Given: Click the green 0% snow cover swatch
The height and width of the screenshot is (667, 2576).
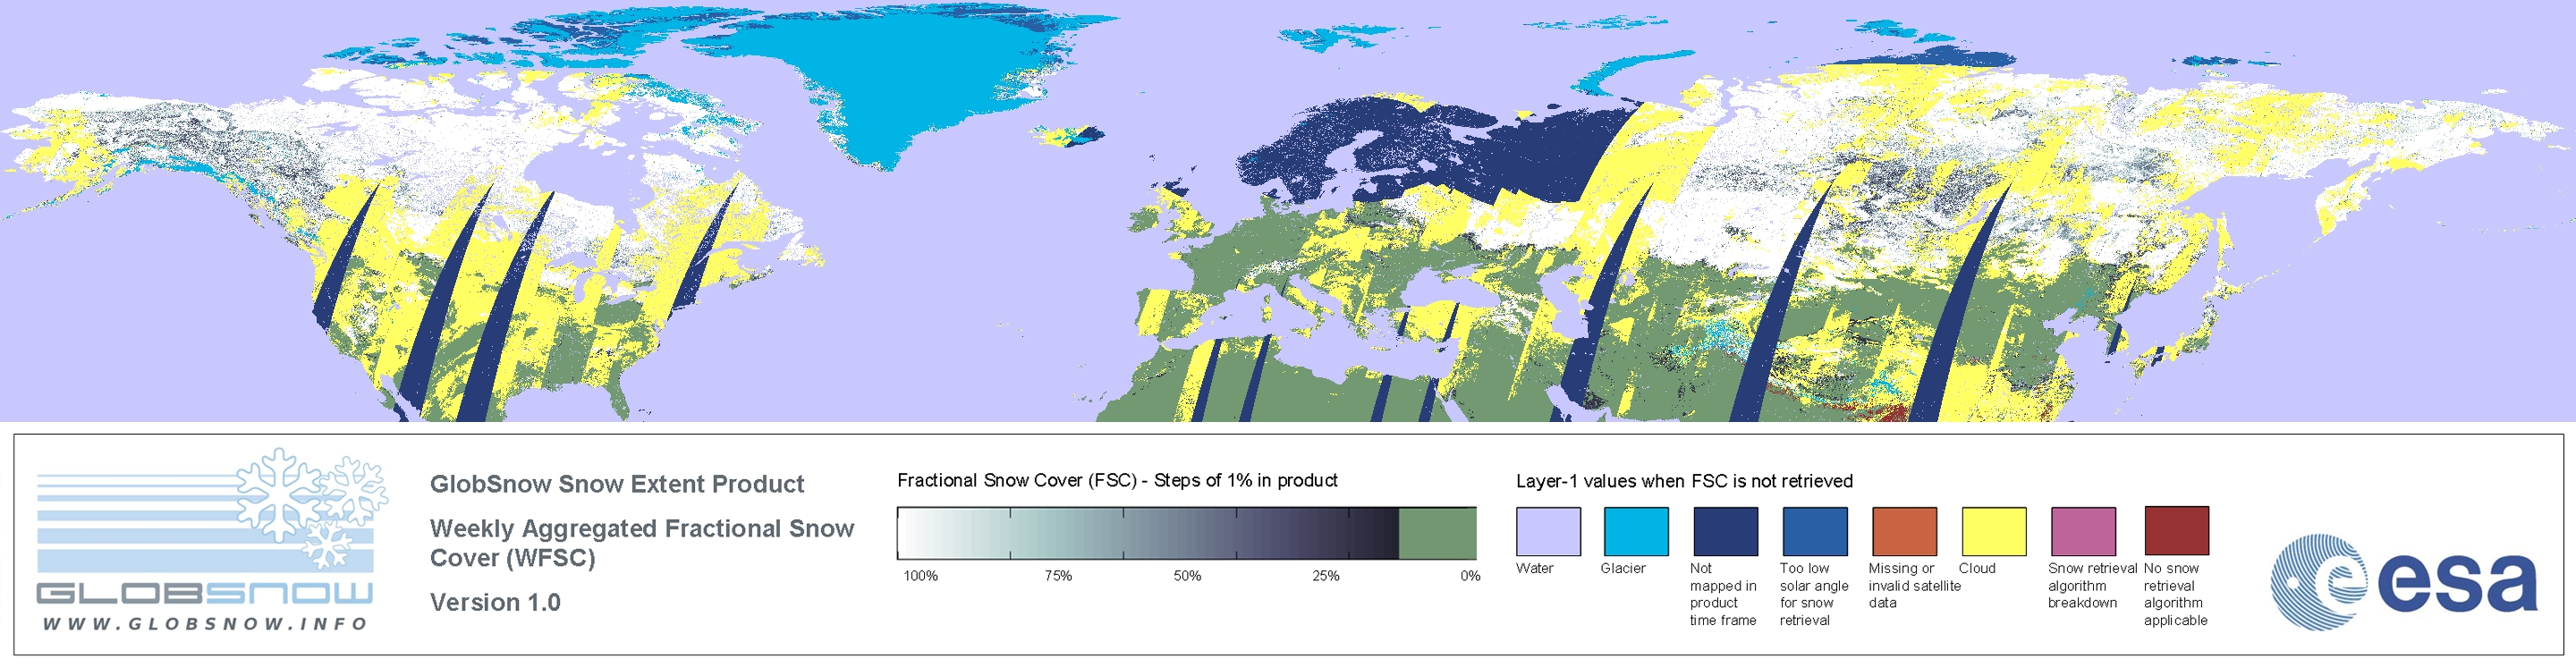Looking at the screenshot, I should 1437,533.
